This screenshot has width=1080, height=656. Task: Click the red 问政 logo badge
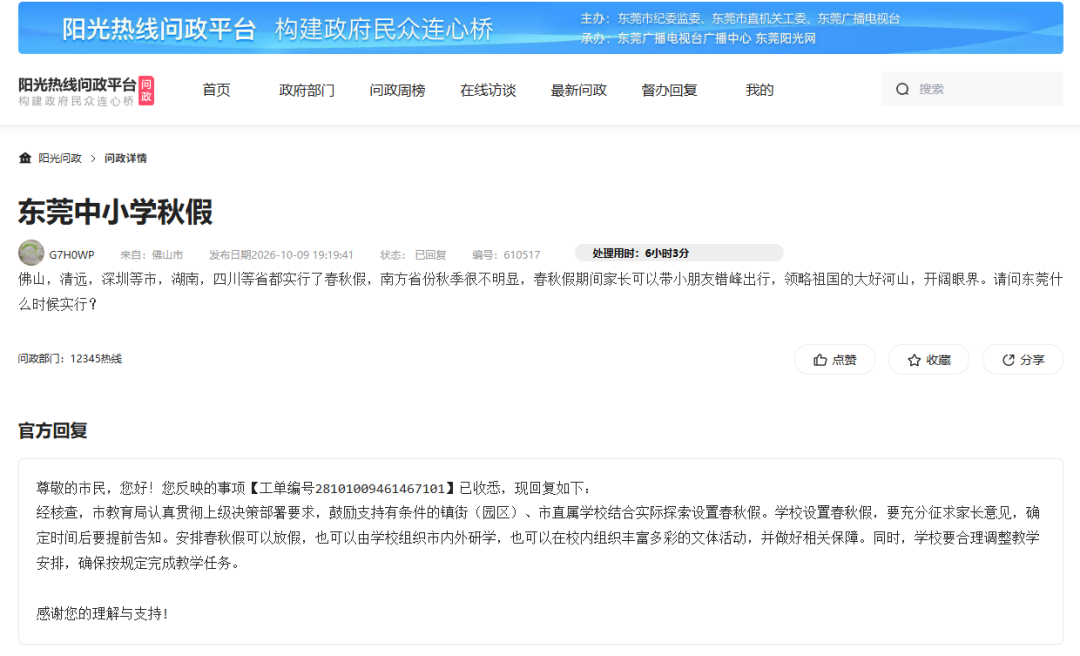click(146, 90)
